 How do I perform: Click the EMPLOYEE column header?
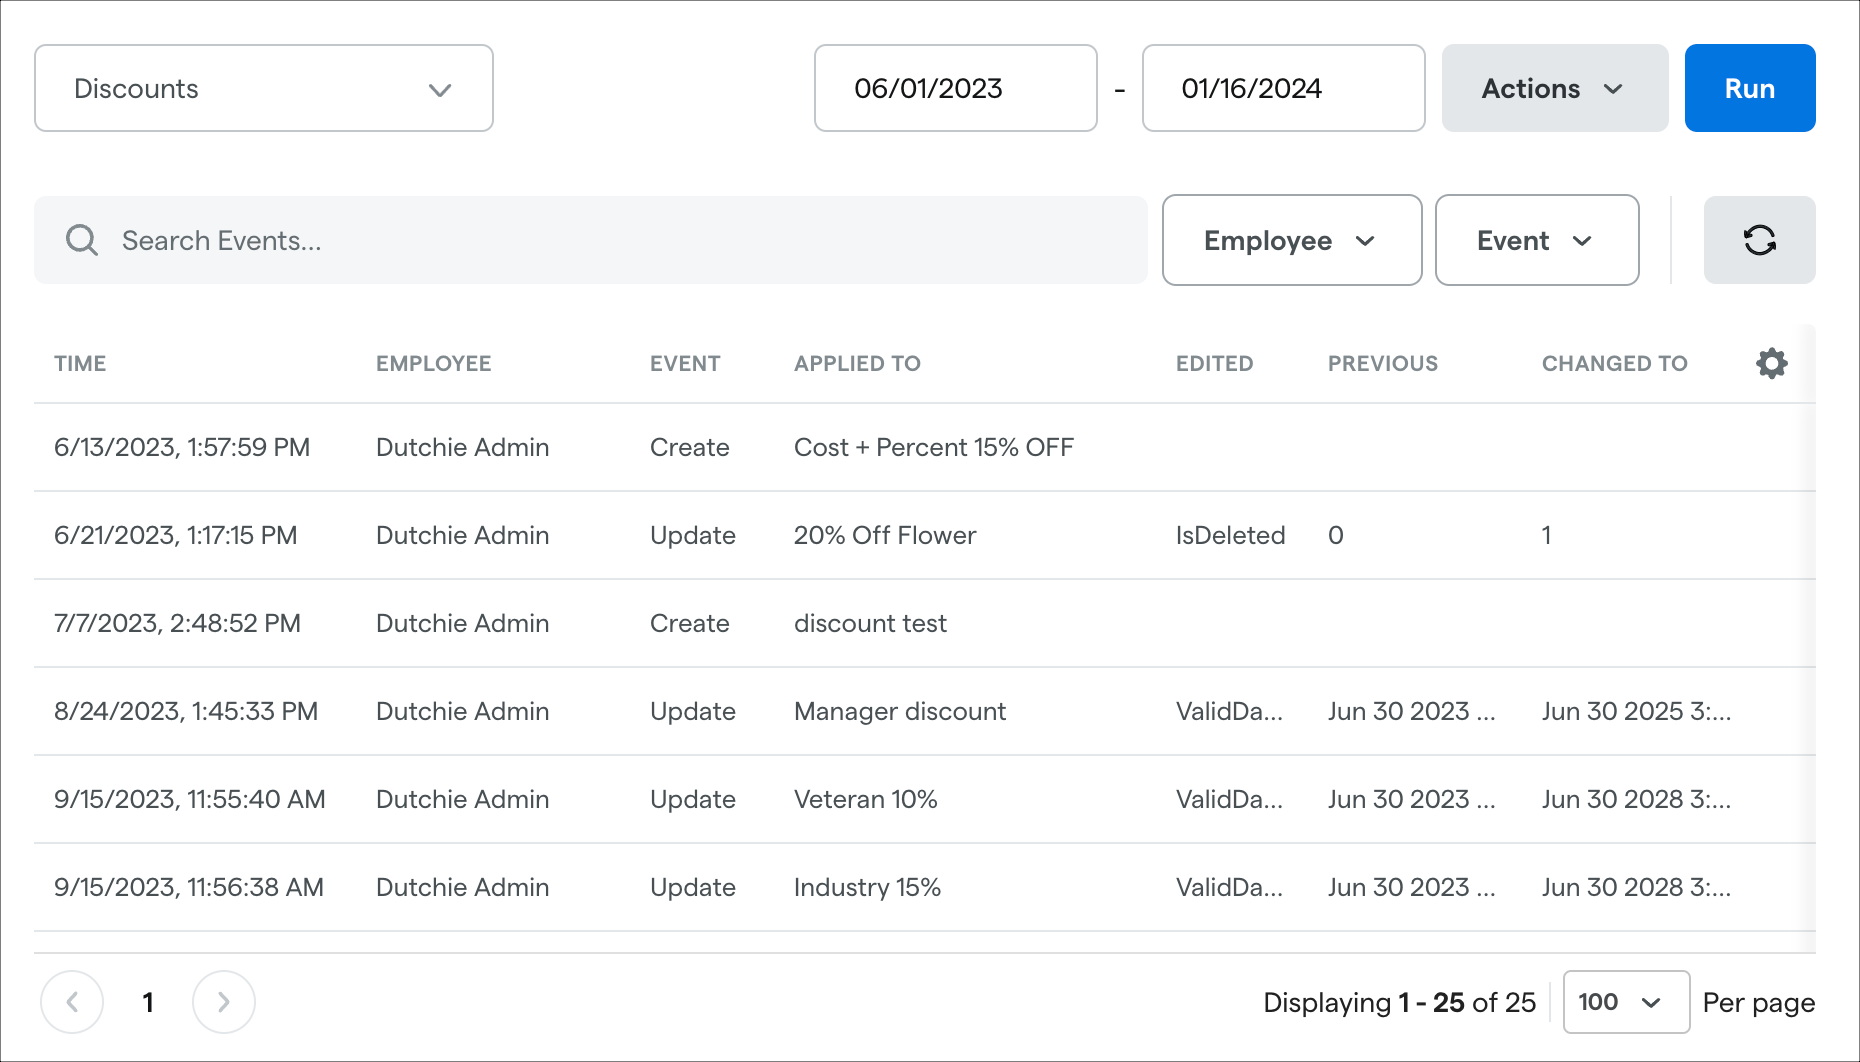(433, 363)
